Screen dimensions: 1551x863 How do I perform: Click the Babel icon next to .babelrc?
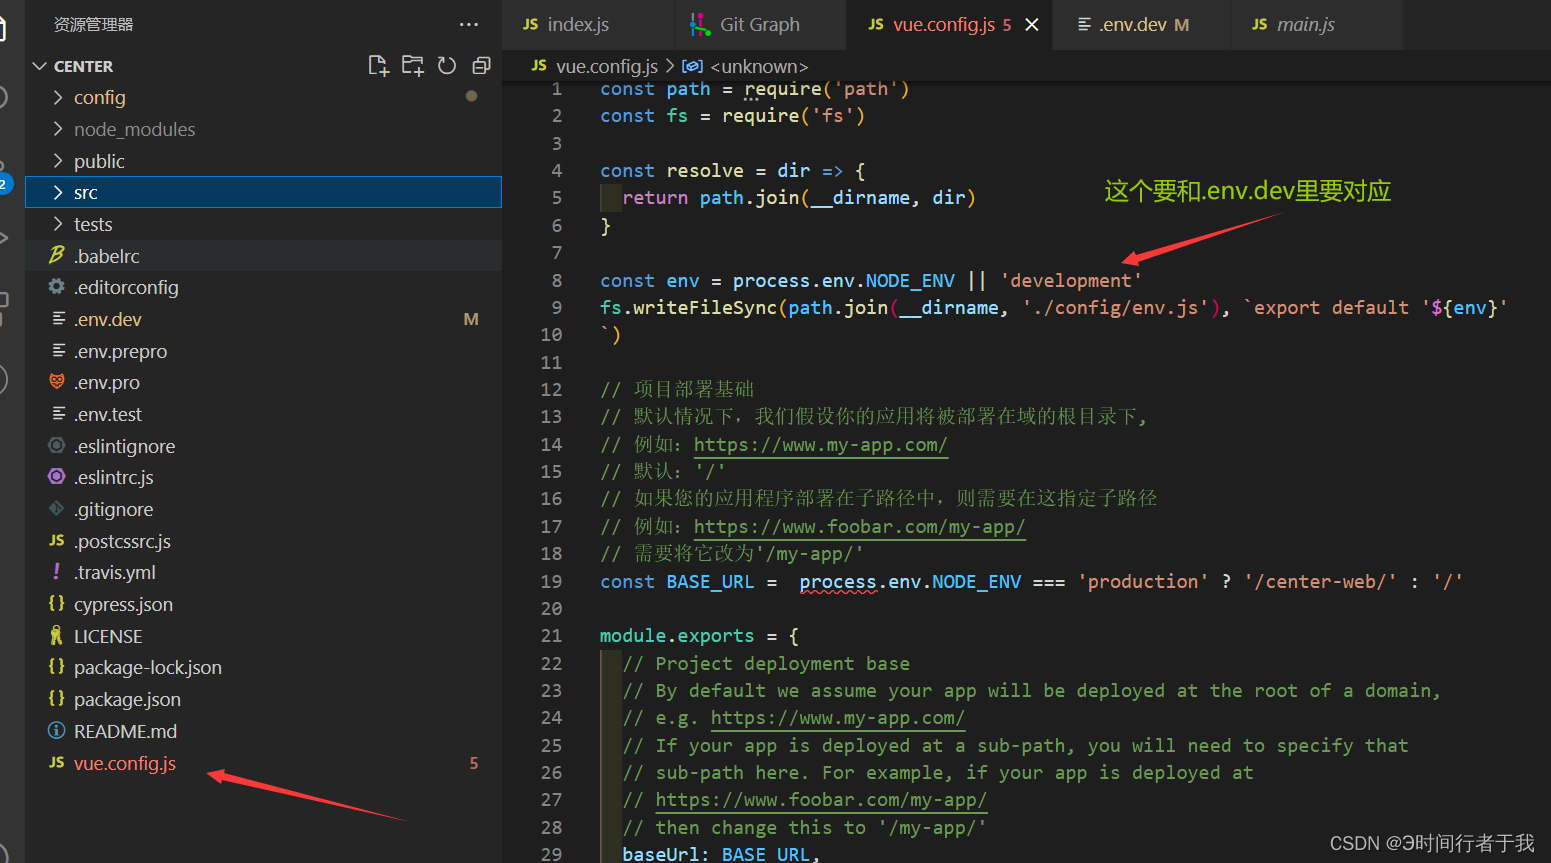pos(56,255)
